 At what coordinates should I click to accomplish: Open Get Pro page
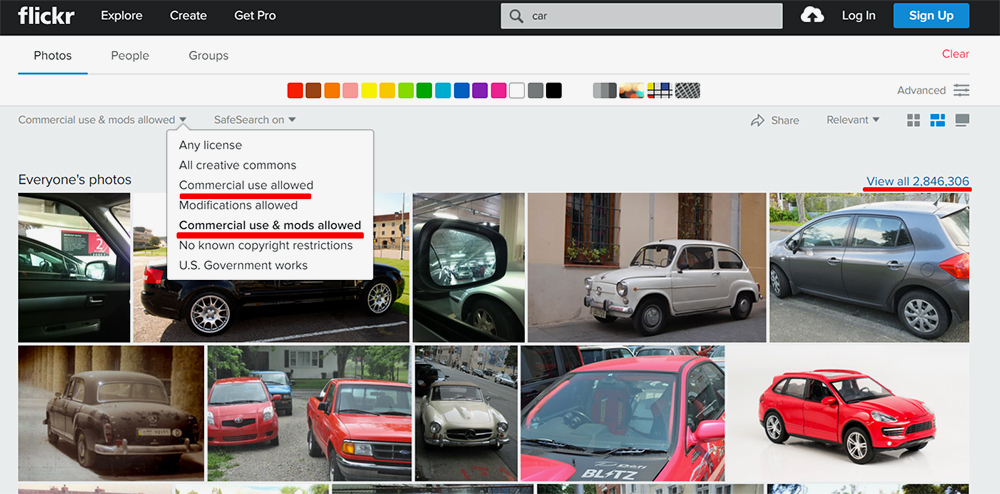255,16
